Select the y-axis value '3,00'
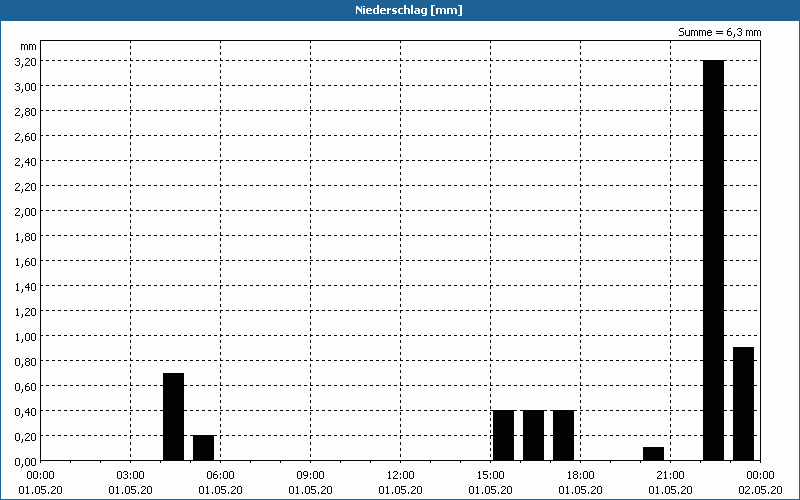The height and width of the screenshot is (500, 800). [x=26, y=86]
